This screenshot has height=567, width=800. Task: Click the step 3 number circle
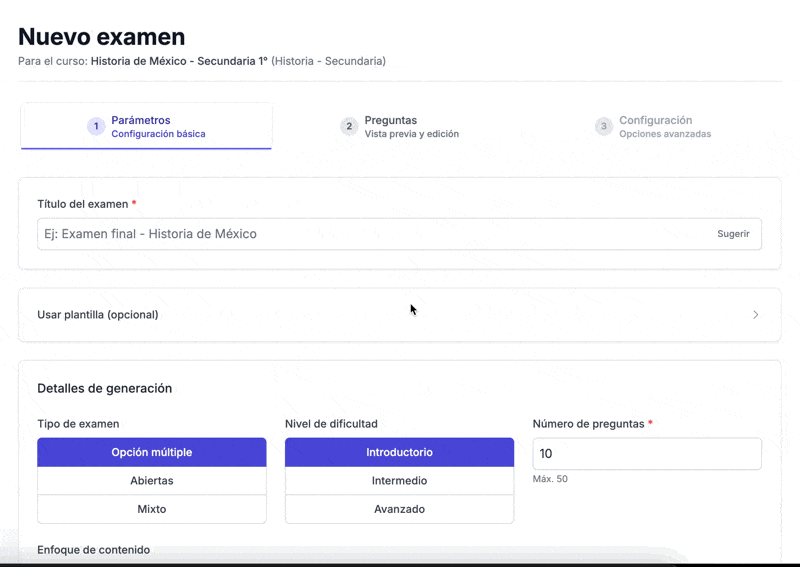pos(603,126)
